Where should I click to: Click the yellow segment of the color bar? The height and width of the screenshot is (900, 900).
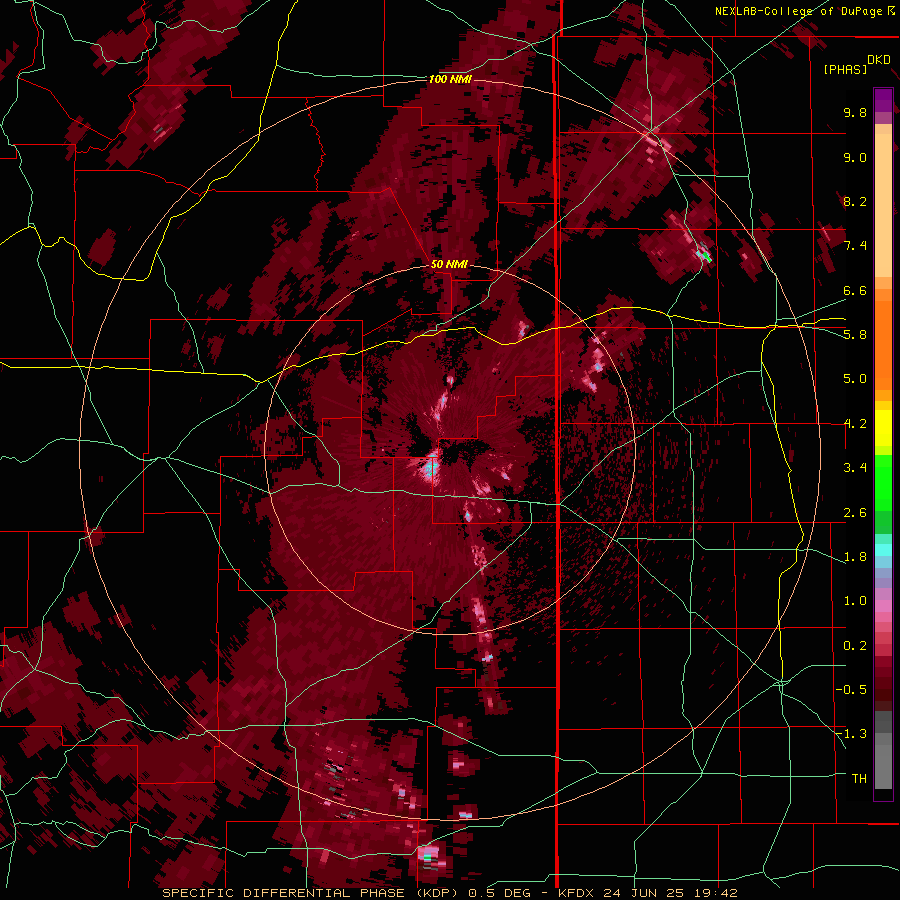click(883, 428)
